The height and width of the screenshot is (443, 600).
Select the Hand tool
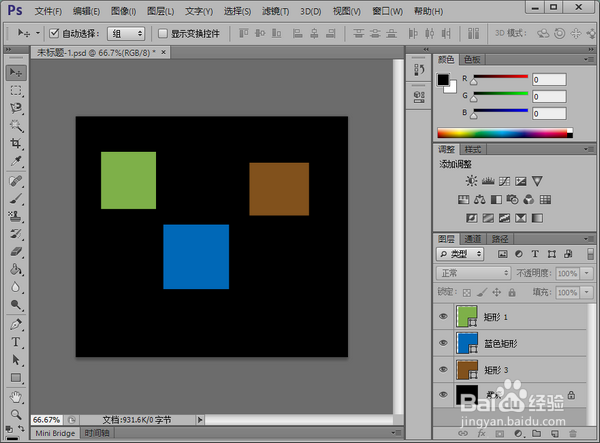(16, 397)
